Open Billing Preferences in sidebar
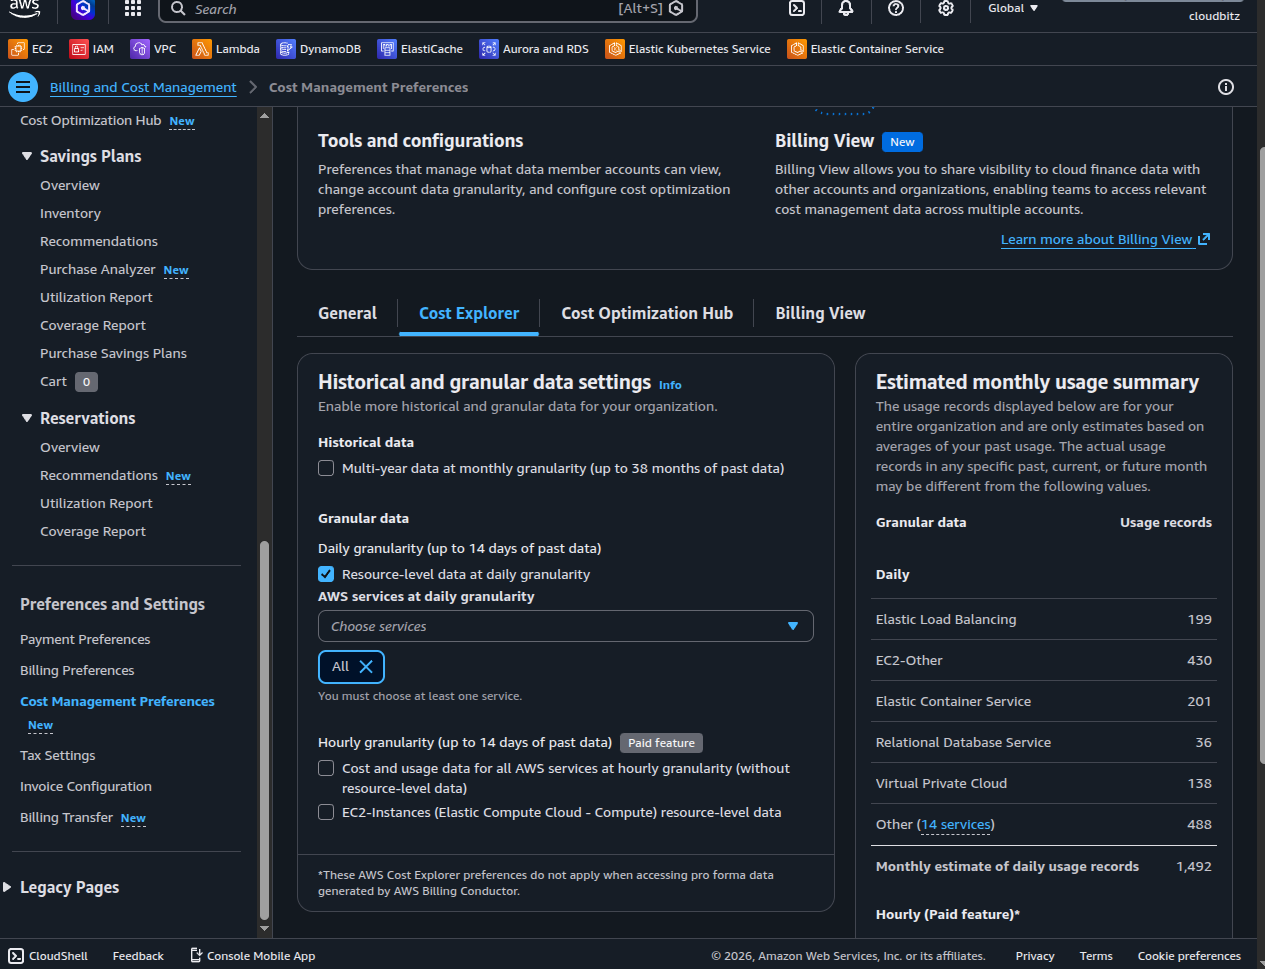Image resolution: width=1265 pixels, height=969 pixels. point(77,670)
